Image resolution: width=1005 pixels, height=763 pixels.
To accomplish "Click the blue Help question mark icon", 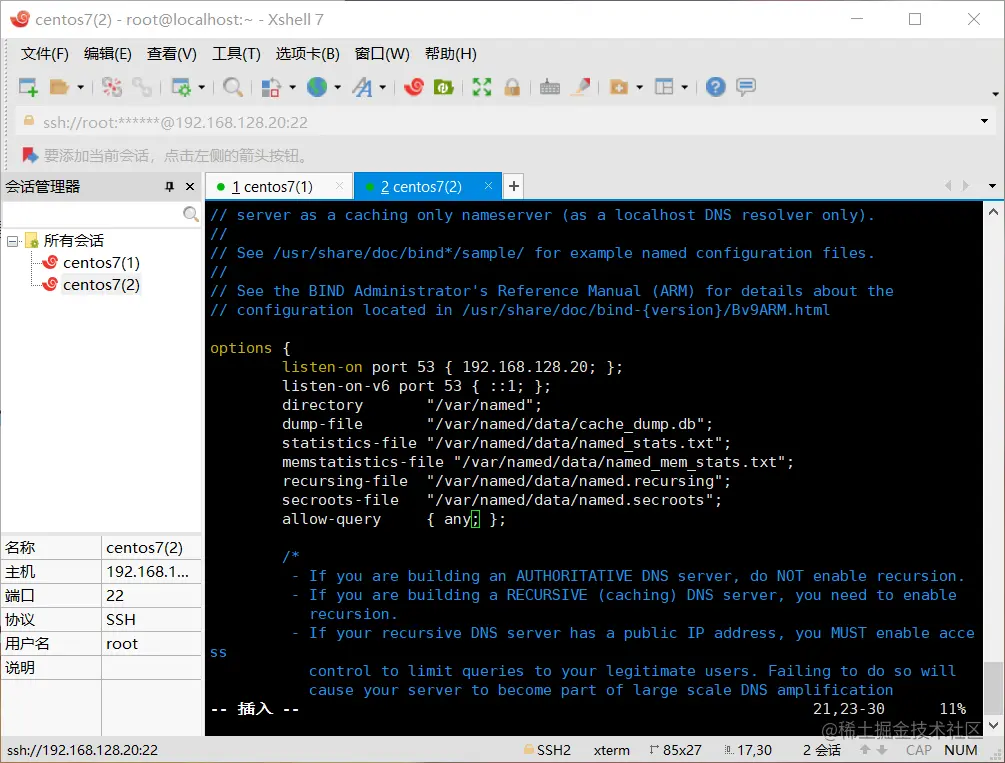I will (715, 87).
